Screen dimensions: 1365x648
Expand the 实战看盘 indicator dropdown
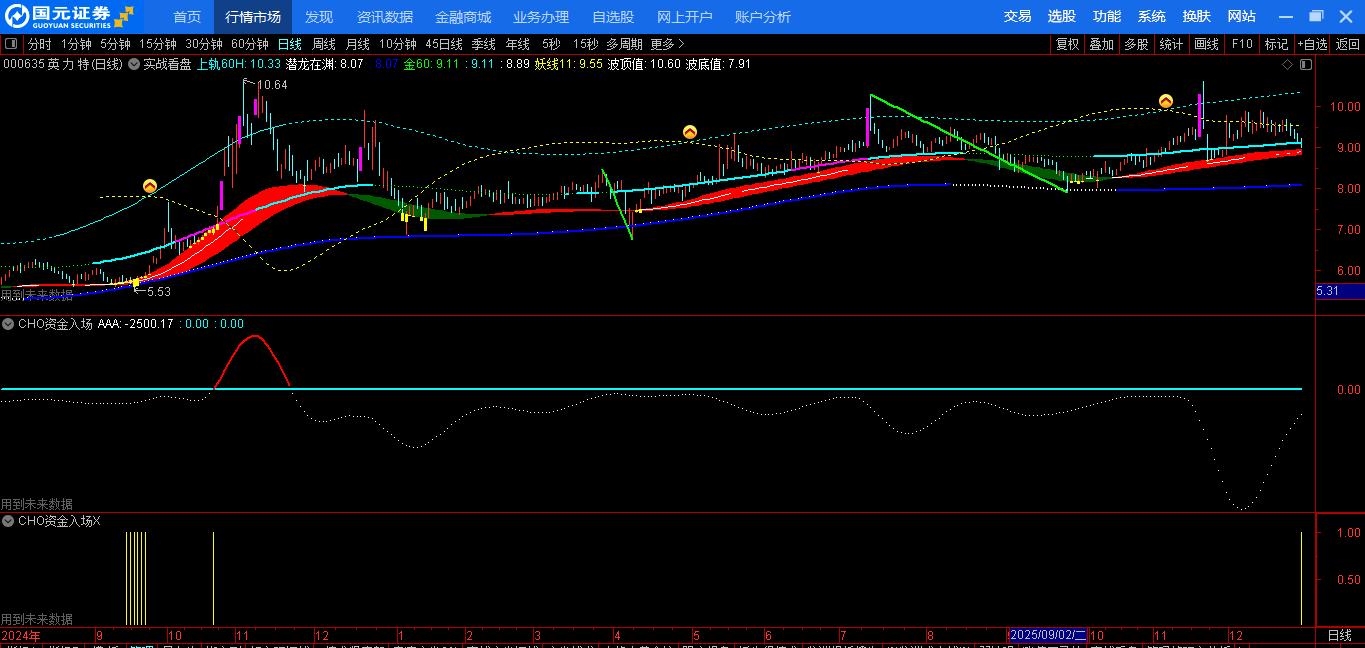pos(133,64)
